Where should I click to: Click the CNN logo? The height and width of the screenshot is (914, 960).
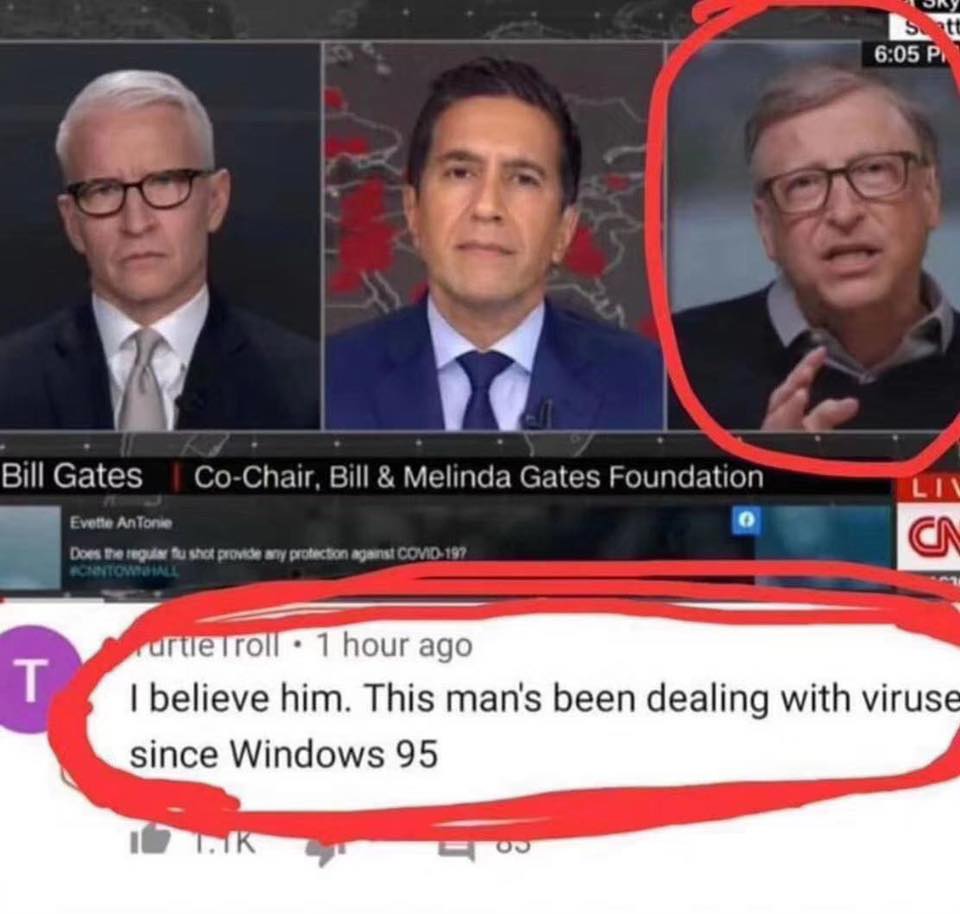coord(930,535)
